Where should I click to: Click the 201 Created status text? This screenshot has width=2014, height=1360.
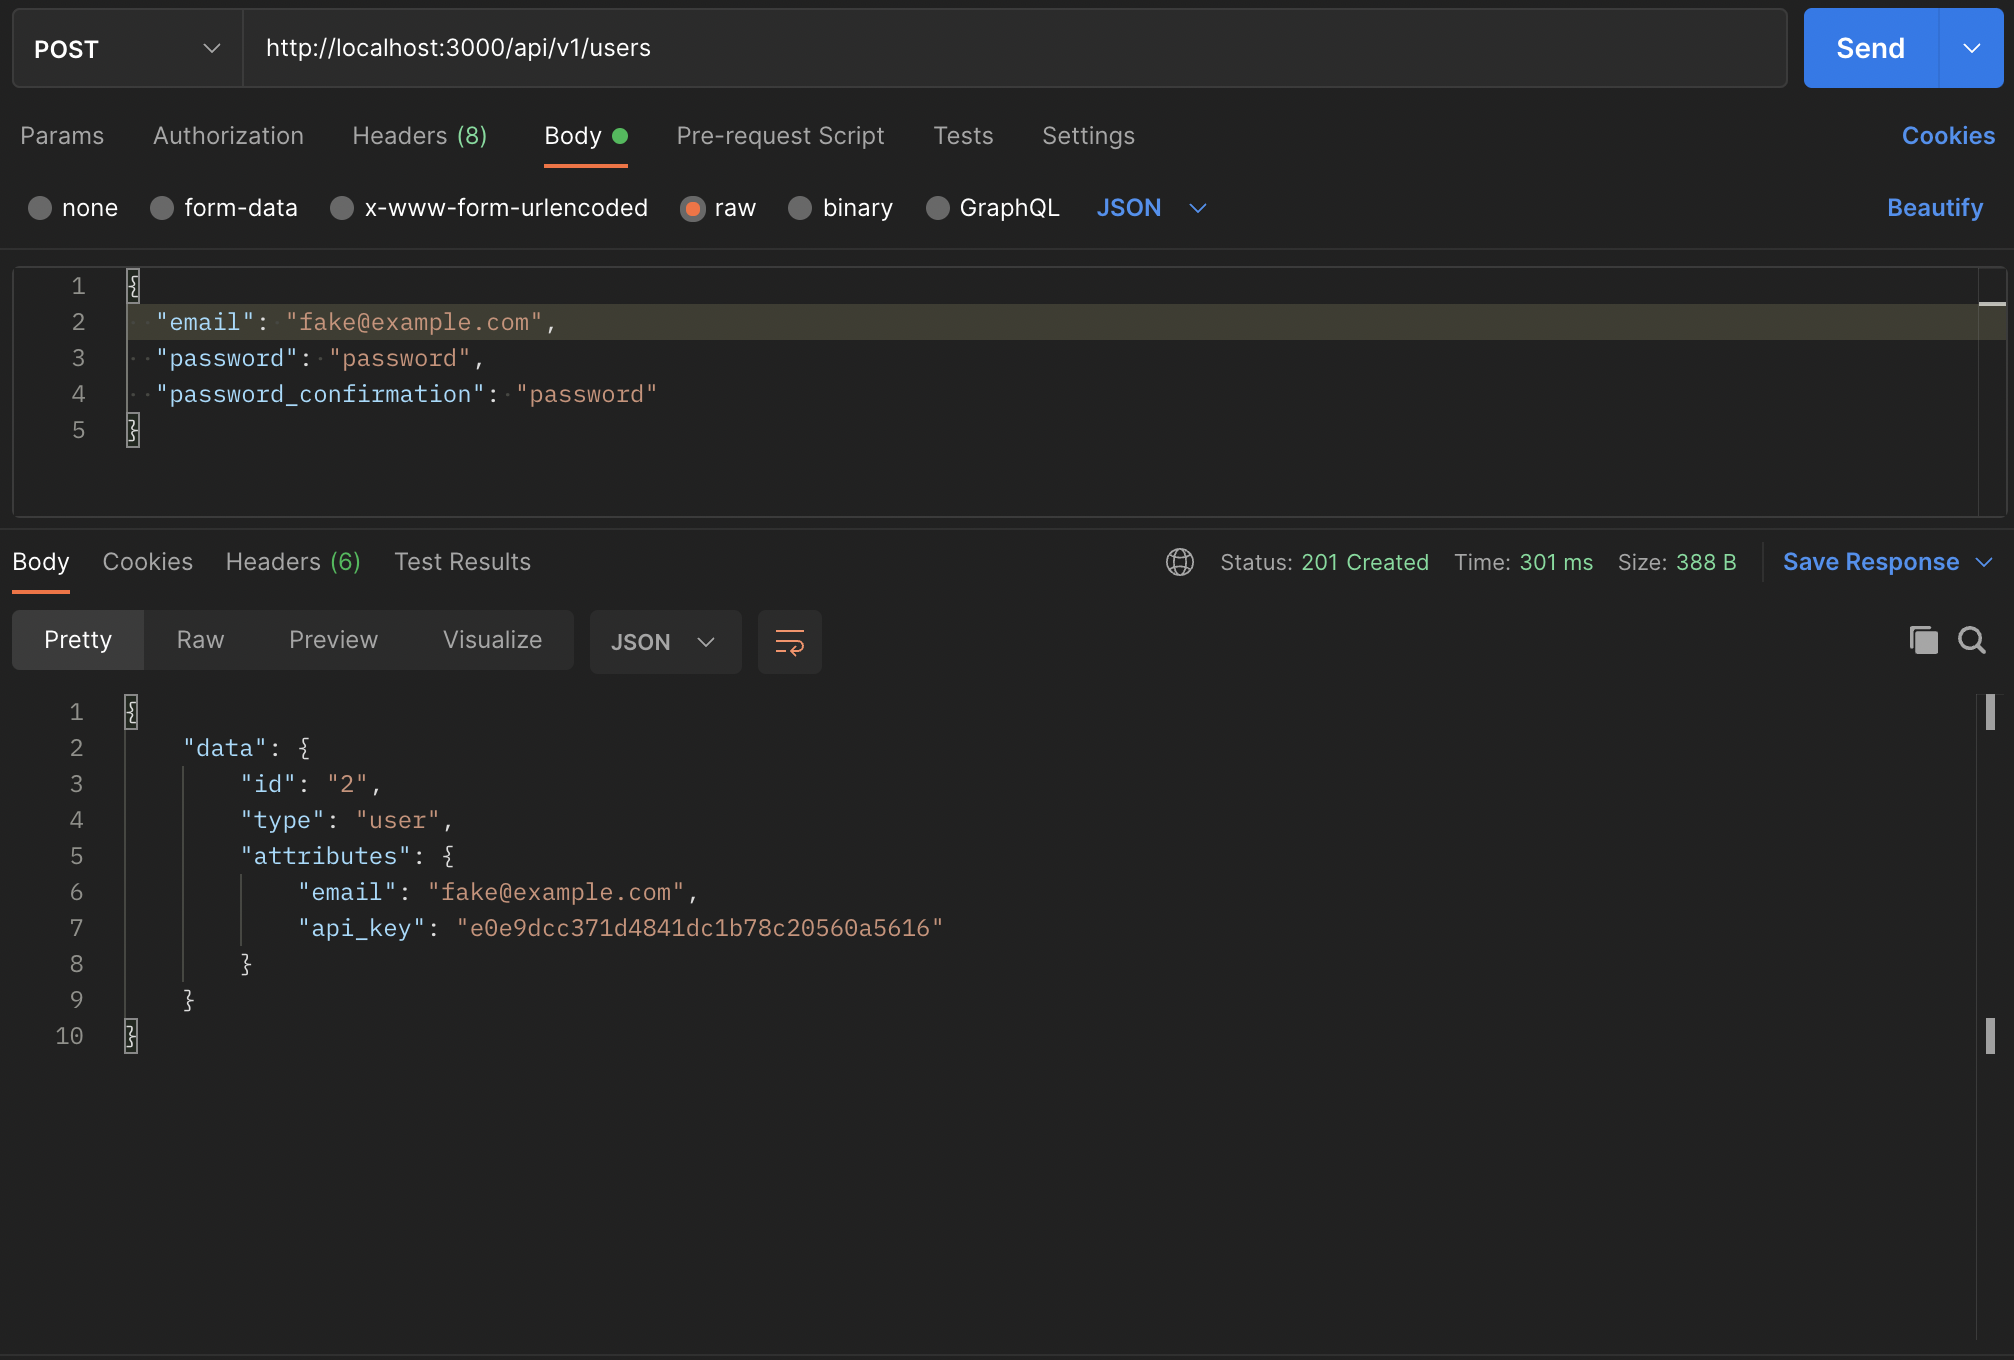click(x=1364, y=562)
